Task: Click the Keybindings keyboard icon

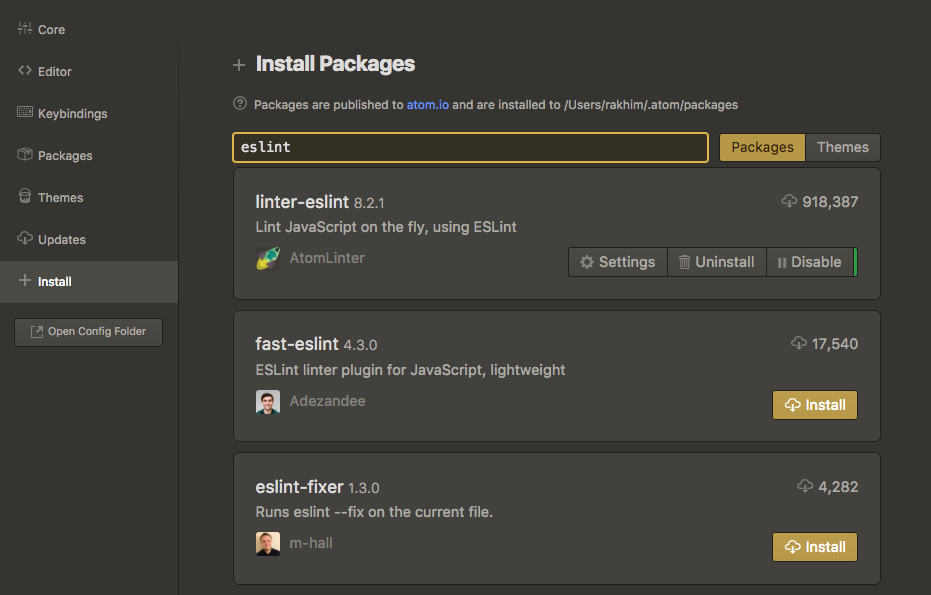Action: [x=24, y=113]
